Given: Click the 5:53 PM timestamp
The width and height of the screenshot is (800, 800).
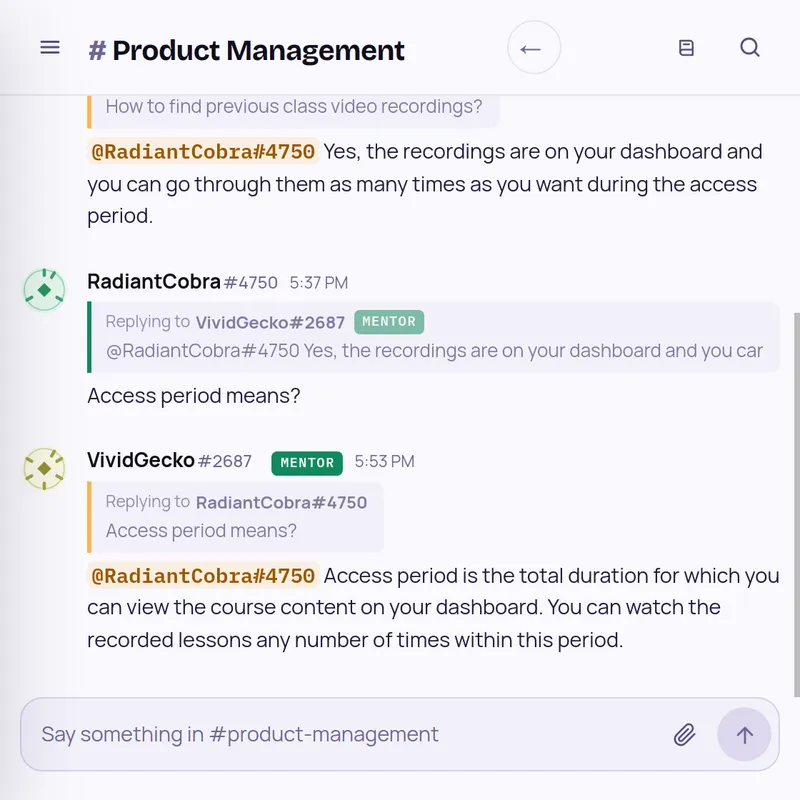Looking at the screenshot, I should [x=385, y=461].
